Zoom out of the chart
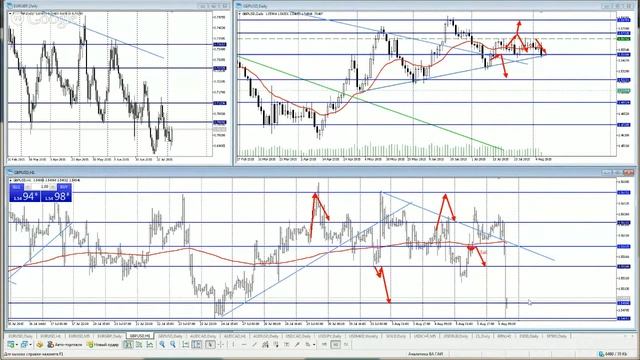Image resolution: width=640 pixels, height=360 pixels. point(173,345)
